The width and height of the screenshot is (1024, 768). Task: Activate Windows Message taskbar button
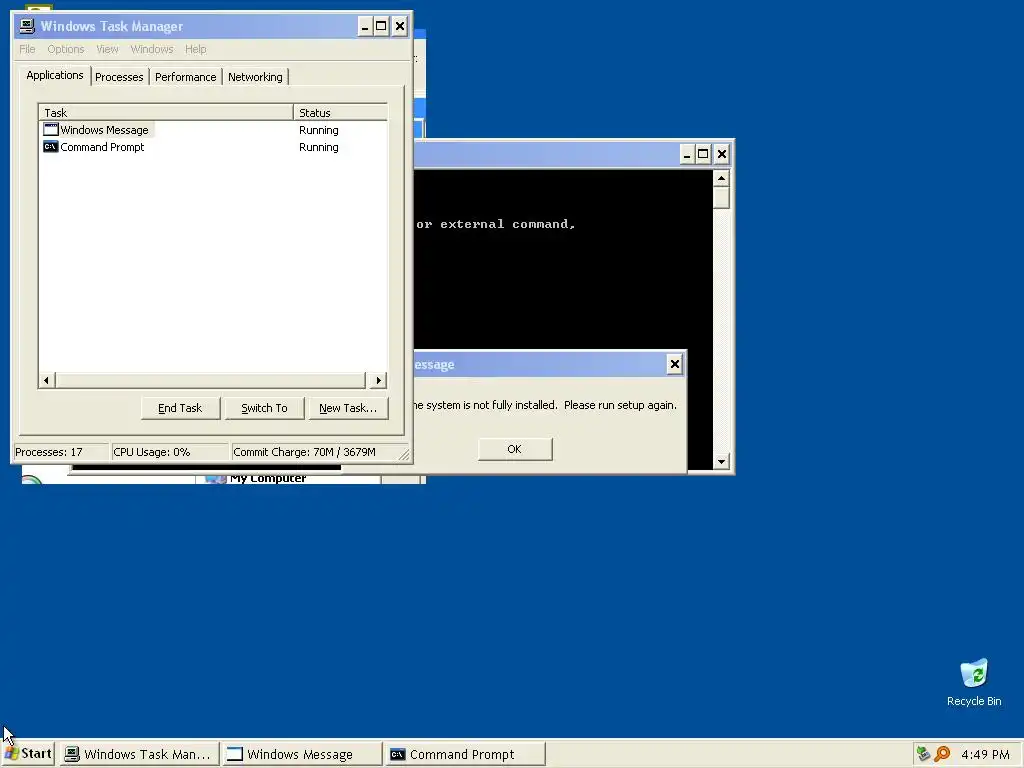click(300, 754)
